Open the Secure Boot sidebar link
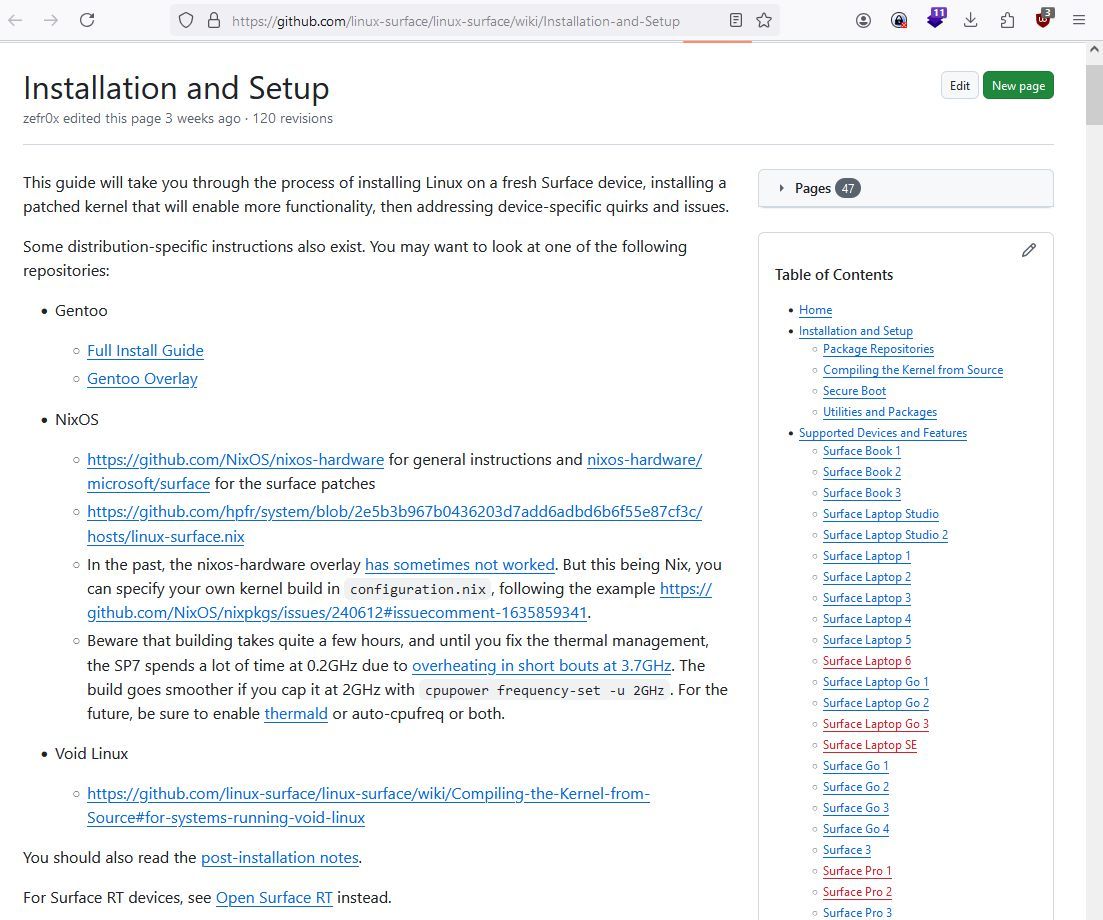The width and height of the screenshot is (1103, 920). [x=855, y=391]
